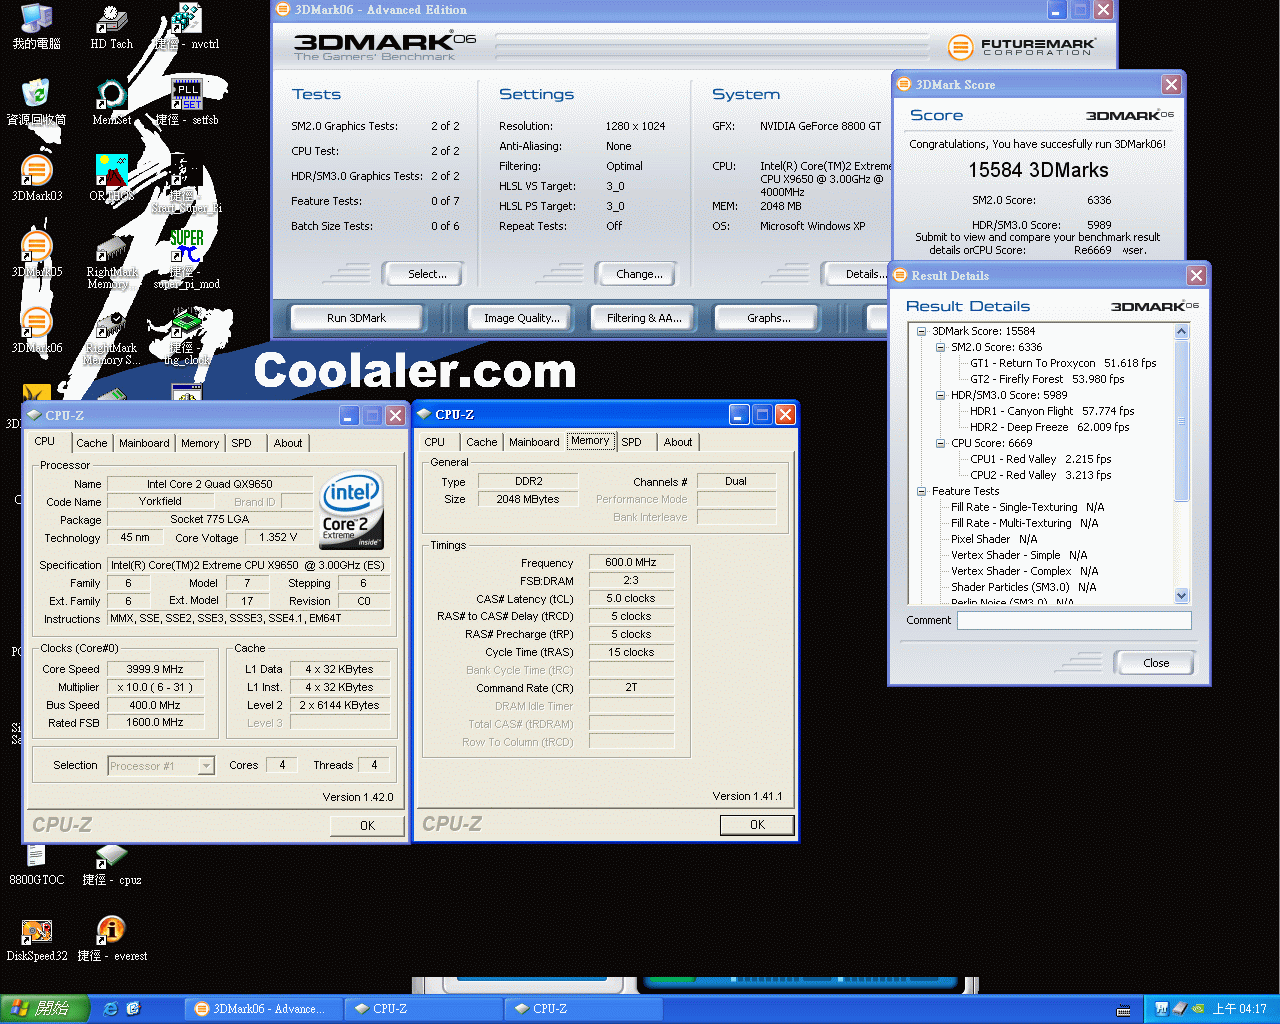Screen dimensions: 1280x1024
Task: Collapse the CPU Score: 6669 node
Action: click(x=940, y=443)
